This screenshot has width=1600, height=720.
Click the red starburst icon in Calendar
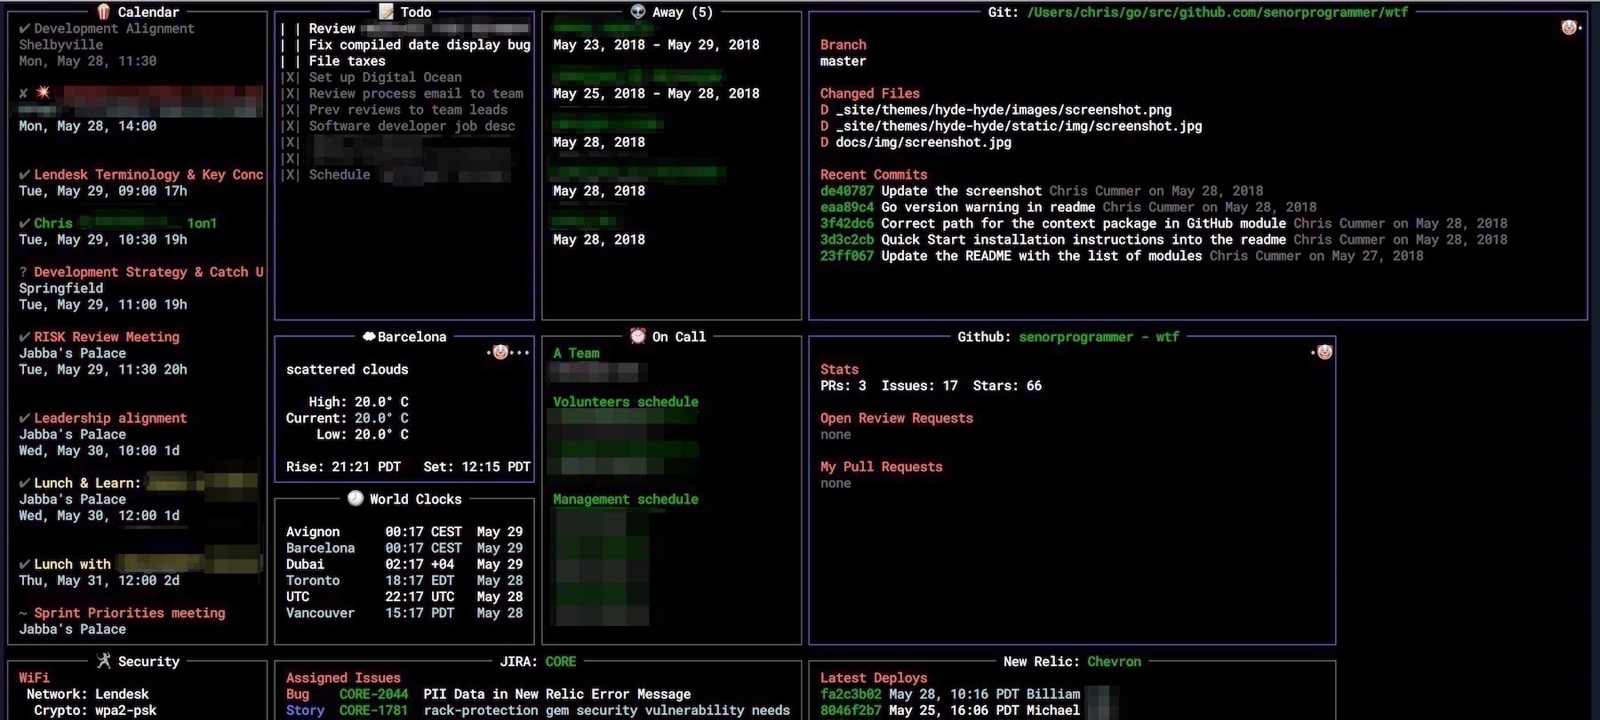click(x=43, y=93)
